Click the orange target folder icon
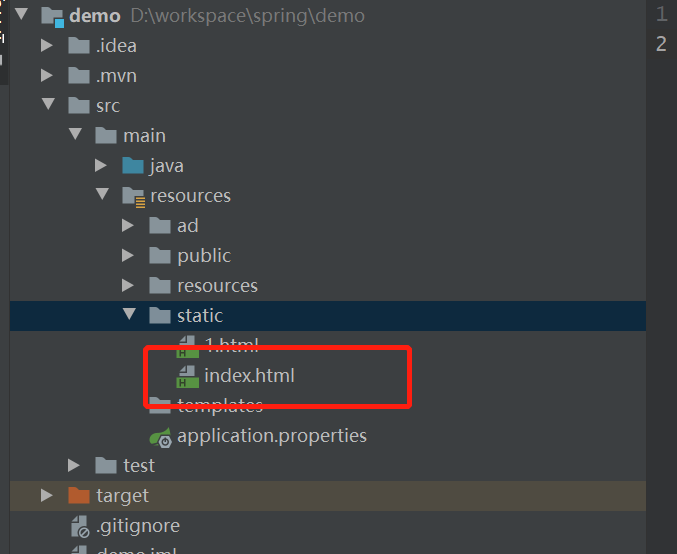Viewport: 677px width, 554px height. coord(79,495)
